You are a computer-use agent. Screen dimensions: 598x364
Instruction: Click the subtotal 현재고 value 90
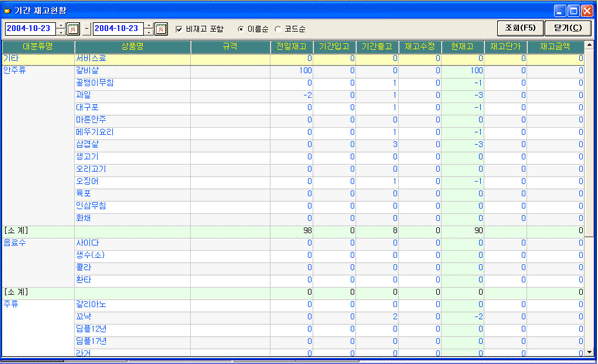[x=479, y=230]
